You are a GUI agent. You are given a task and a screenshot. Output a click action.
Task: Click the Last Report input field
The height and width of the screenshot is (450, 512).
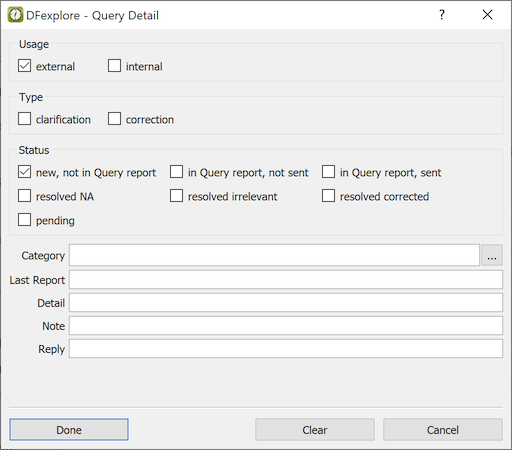(x=286, y=280)
